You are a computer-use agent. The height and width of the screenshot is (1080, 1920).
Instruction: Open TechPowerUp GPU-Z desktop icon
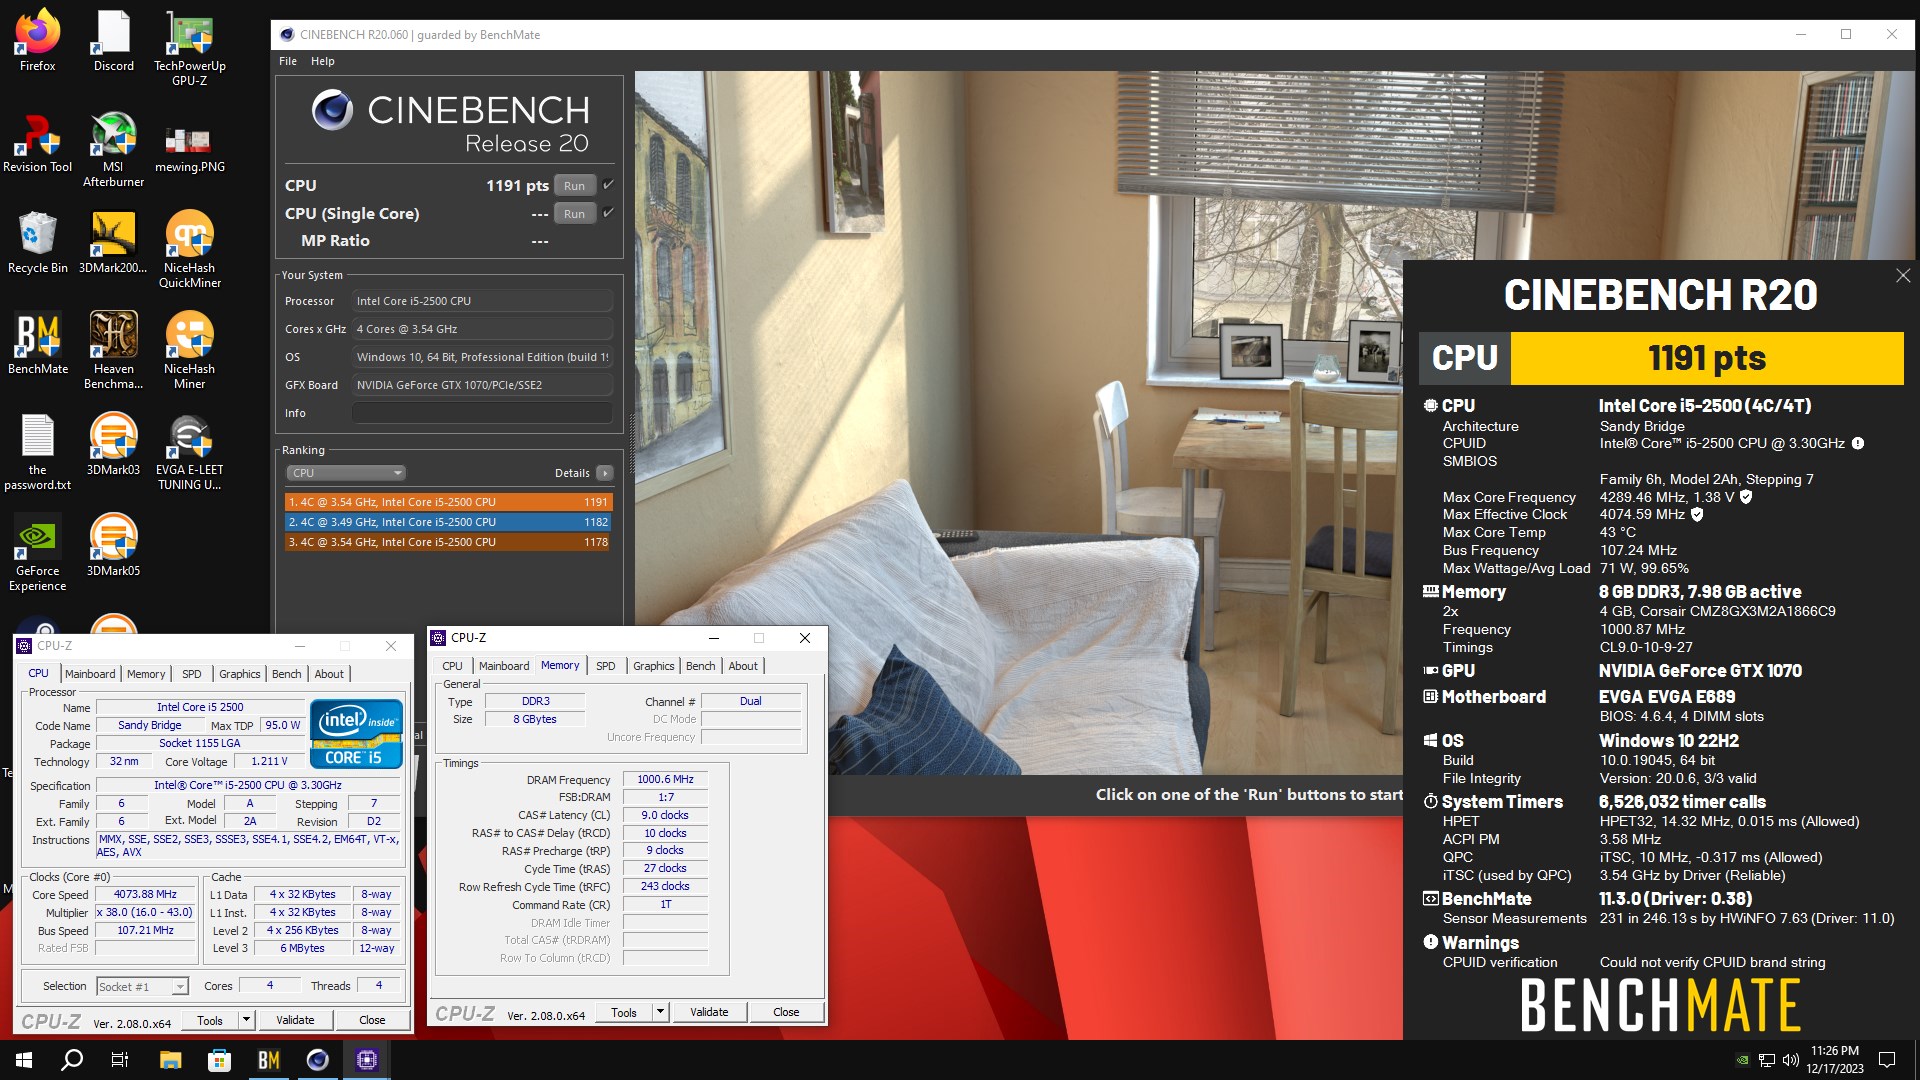tap(190, 49)
